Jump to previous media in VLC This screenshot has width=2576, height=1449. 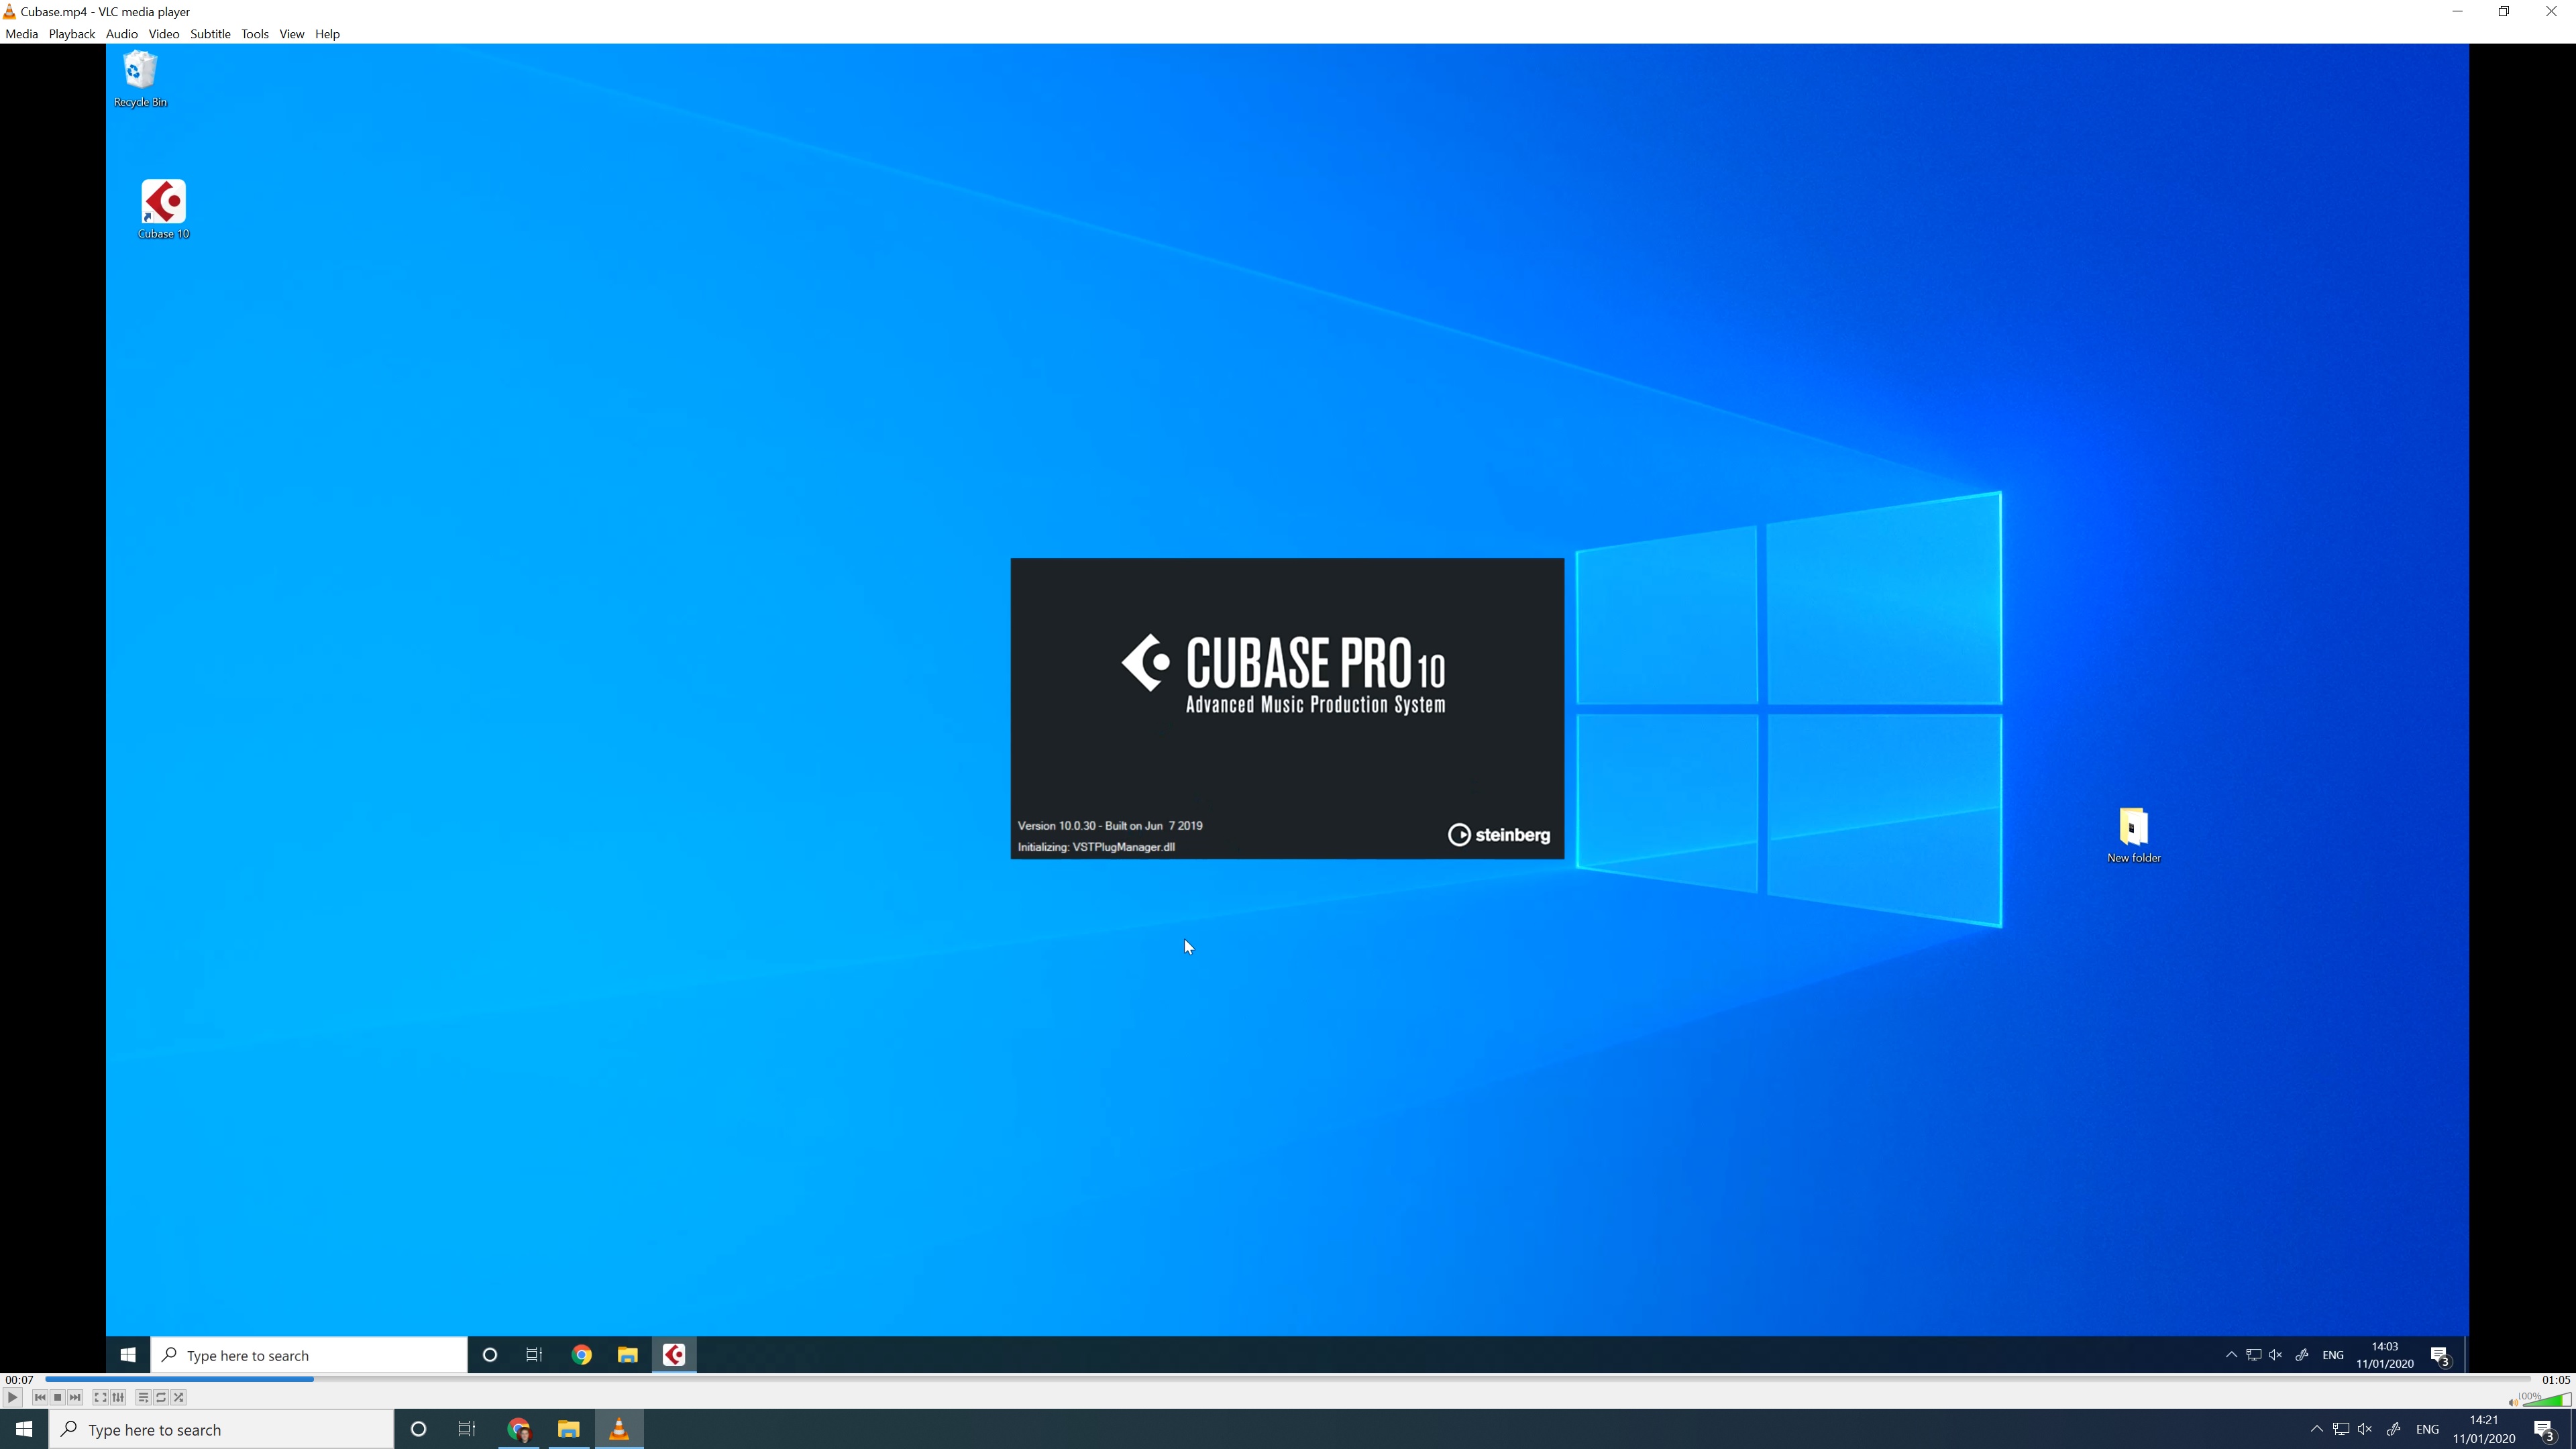[40, 1397]
